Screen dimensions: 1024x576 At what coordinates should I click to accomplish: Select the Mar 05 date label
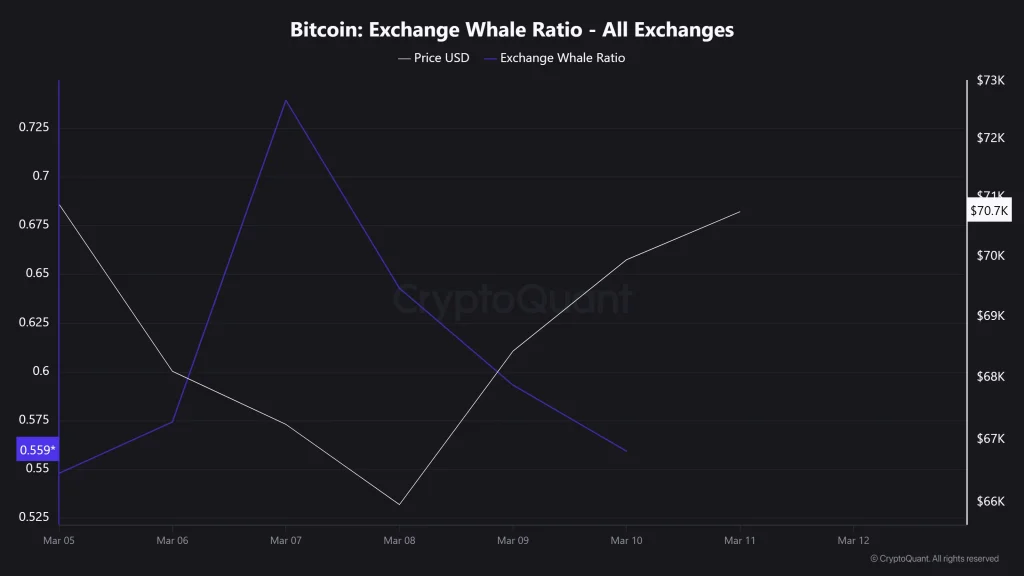59,540
